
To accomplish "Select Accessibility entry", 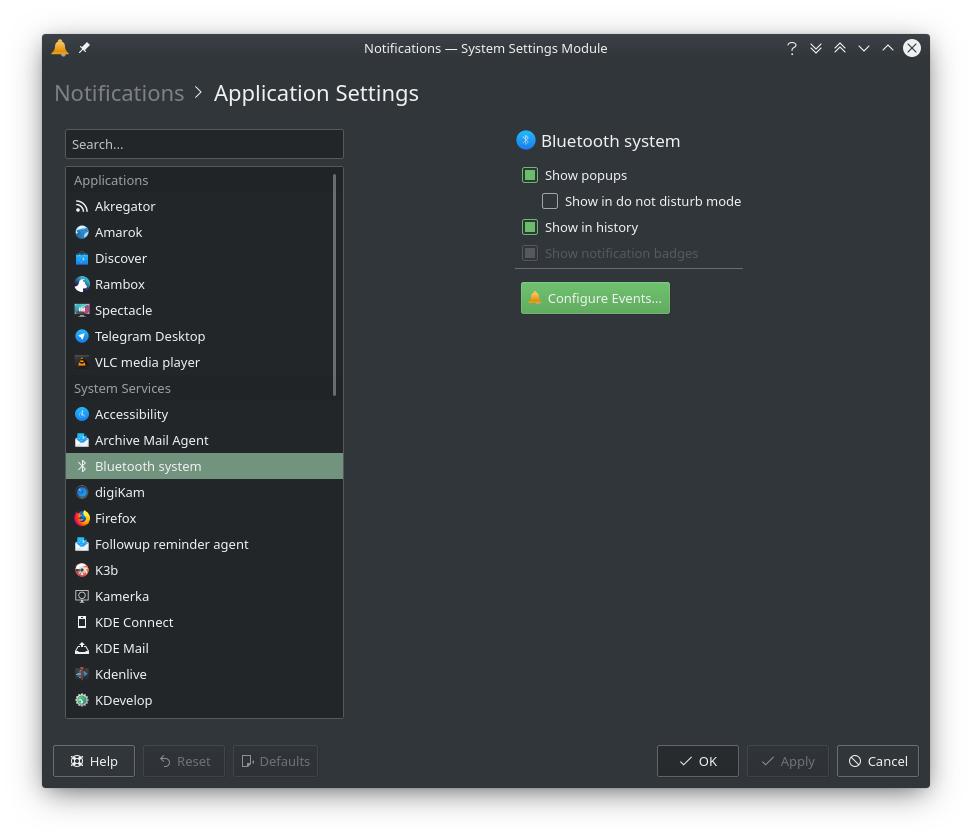I will click(x=205, y=415).
